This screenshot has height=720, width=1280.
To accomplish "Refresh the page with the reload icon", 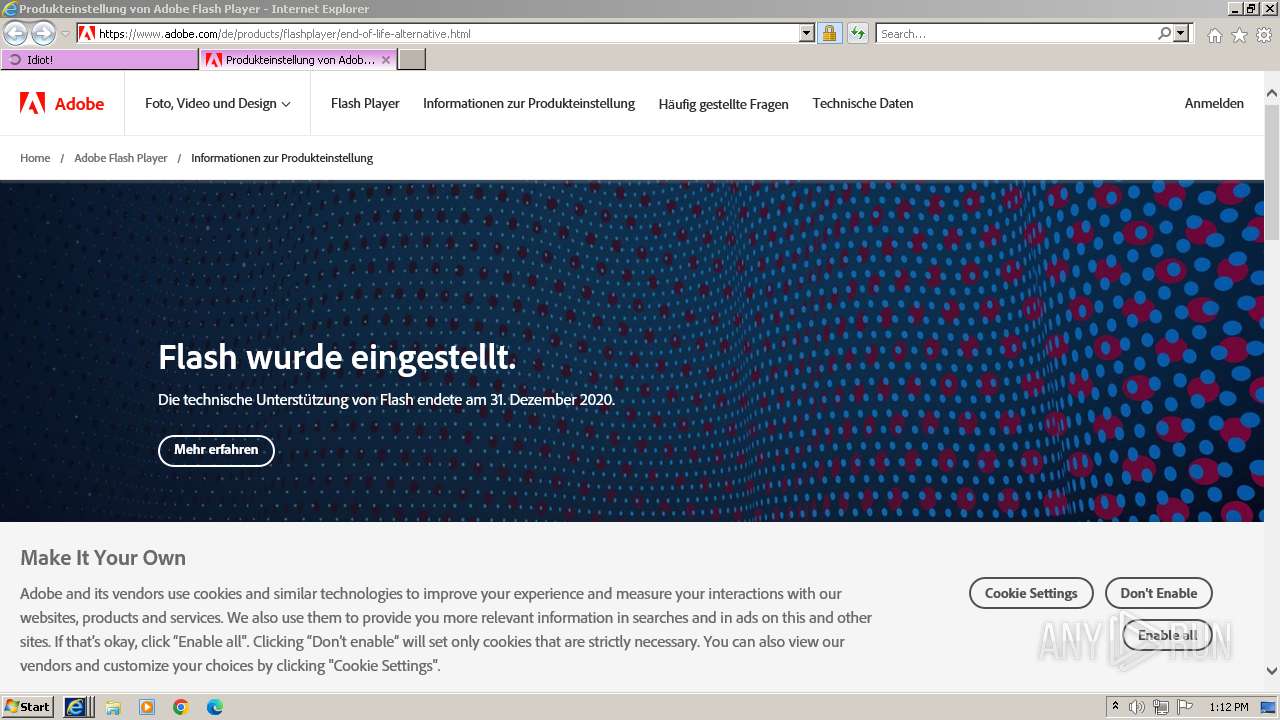I will [x=857, y=33].
